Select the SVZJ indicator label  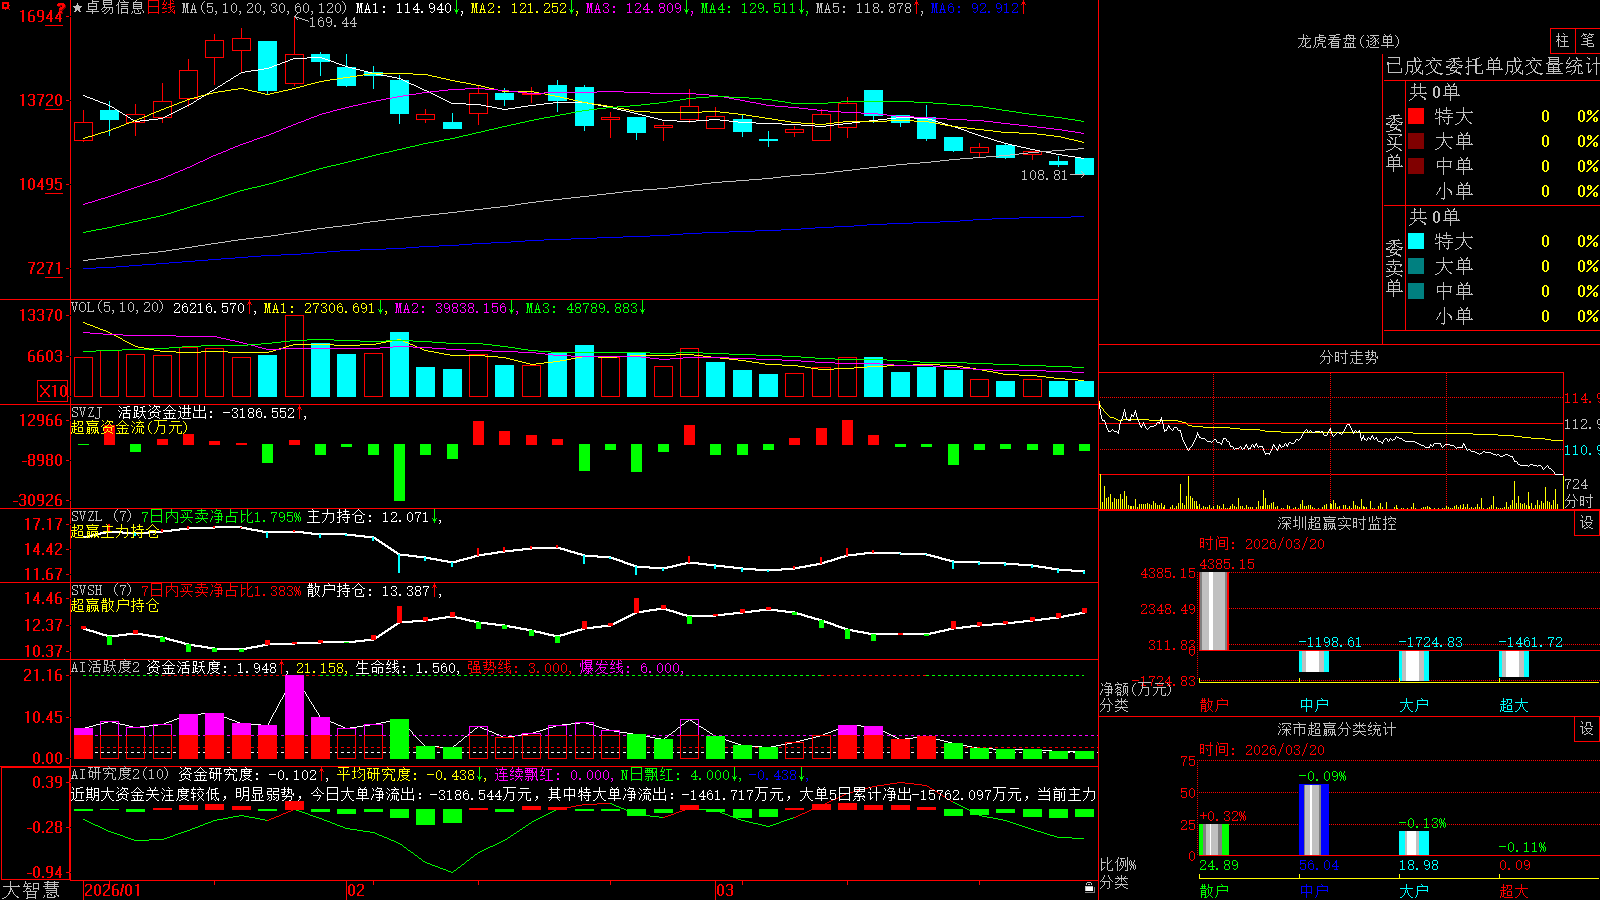point(86,412)
